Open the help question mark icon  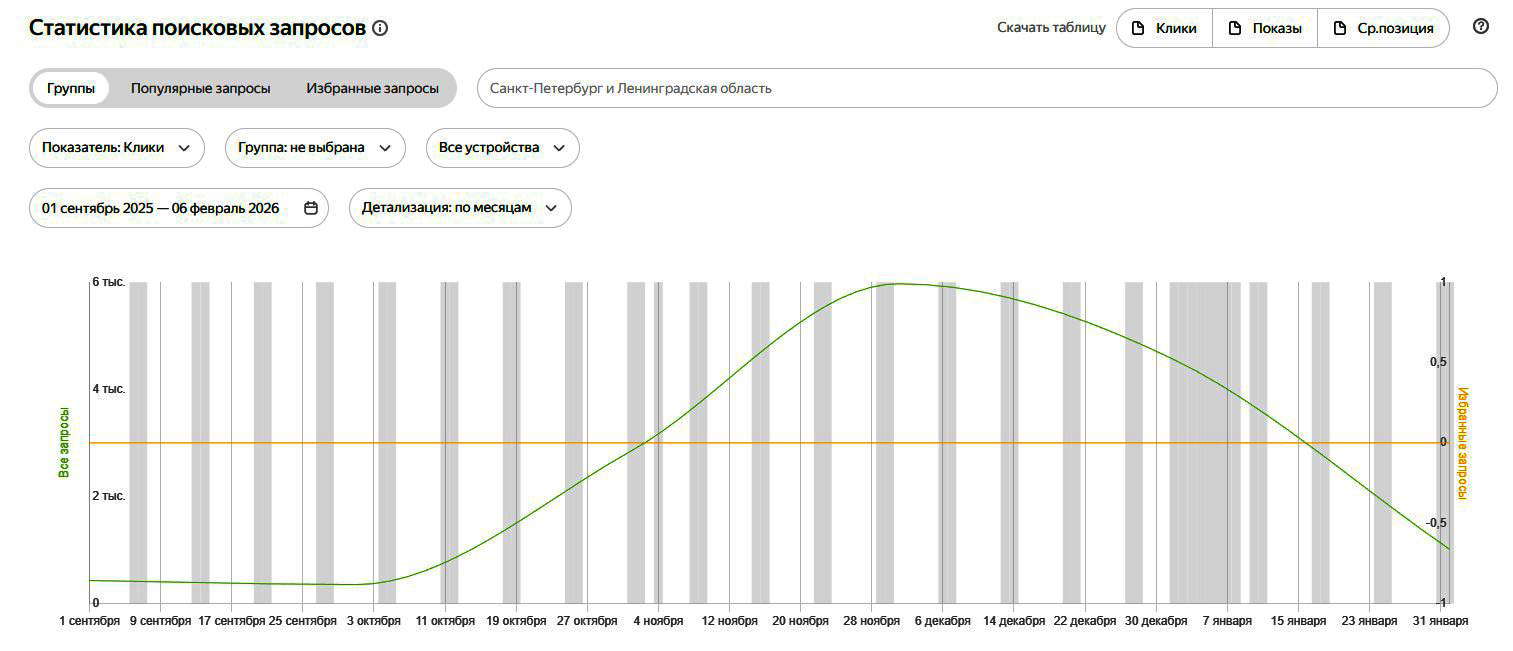tap(1481, 27)
